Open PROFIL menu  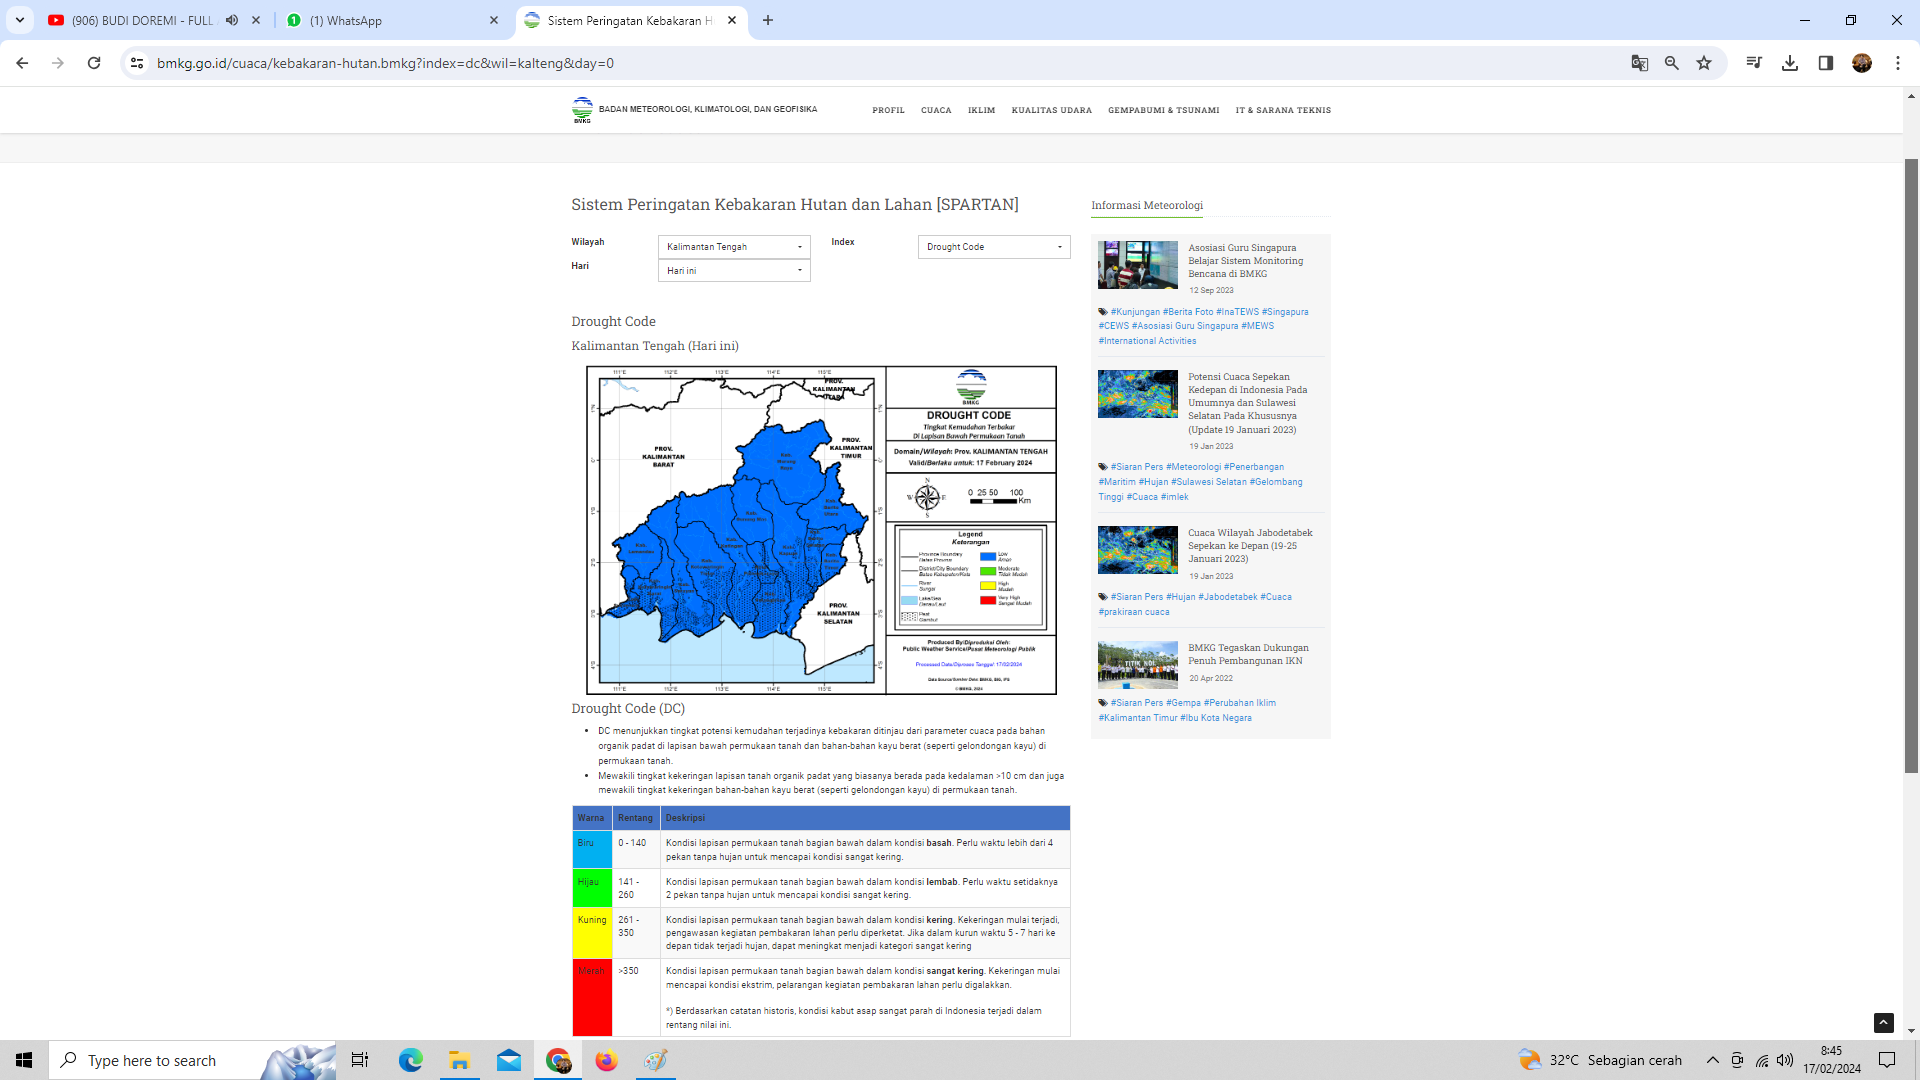(888, 110)
